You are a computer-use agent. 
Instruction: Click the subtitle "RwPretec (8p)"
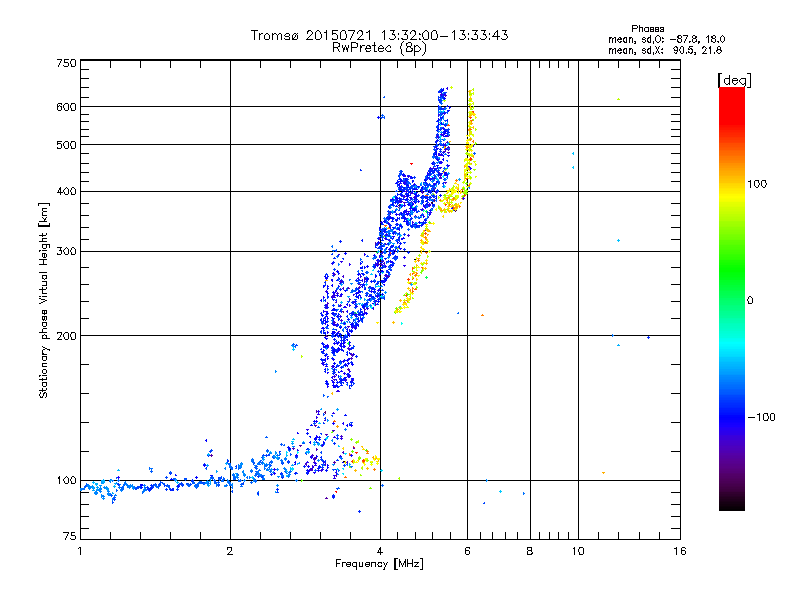coord(379,48)
